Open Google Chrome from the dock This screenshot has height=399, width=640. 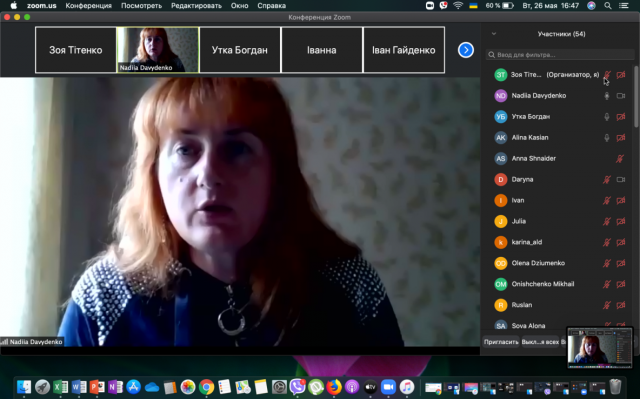(x=207, y=387)
